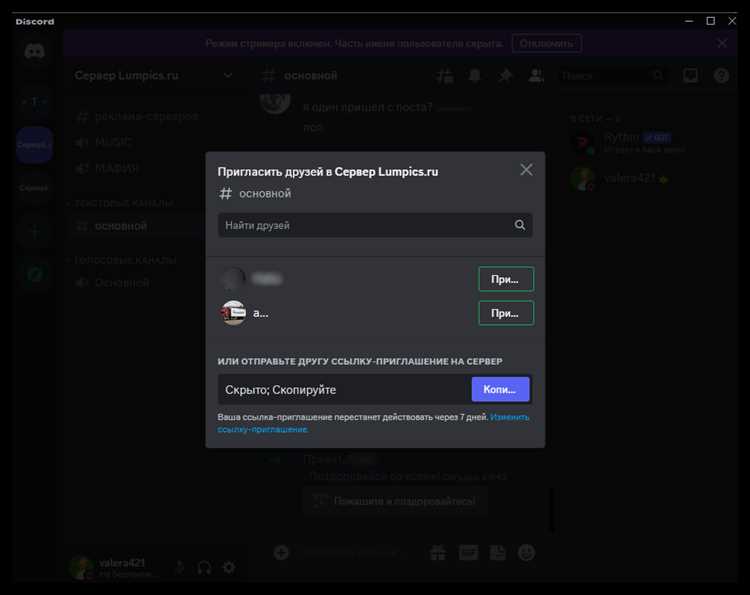Toggle headphones deafen in user panel

[x=204, y=567]
